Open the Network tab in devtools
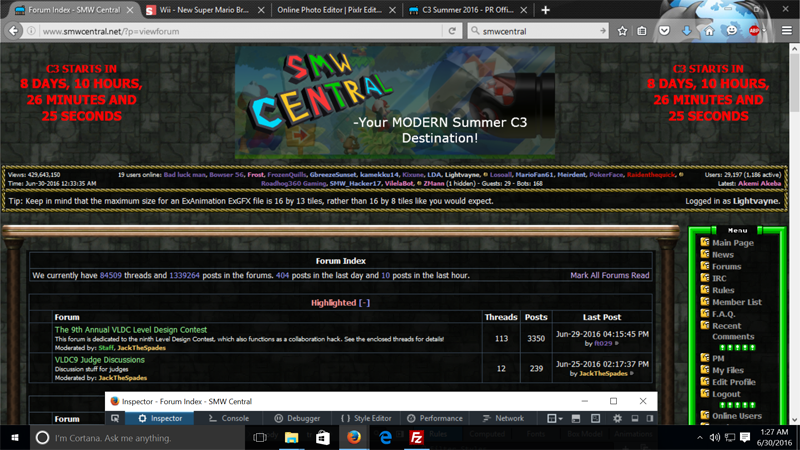800x450 pixels. click(503, 418)
